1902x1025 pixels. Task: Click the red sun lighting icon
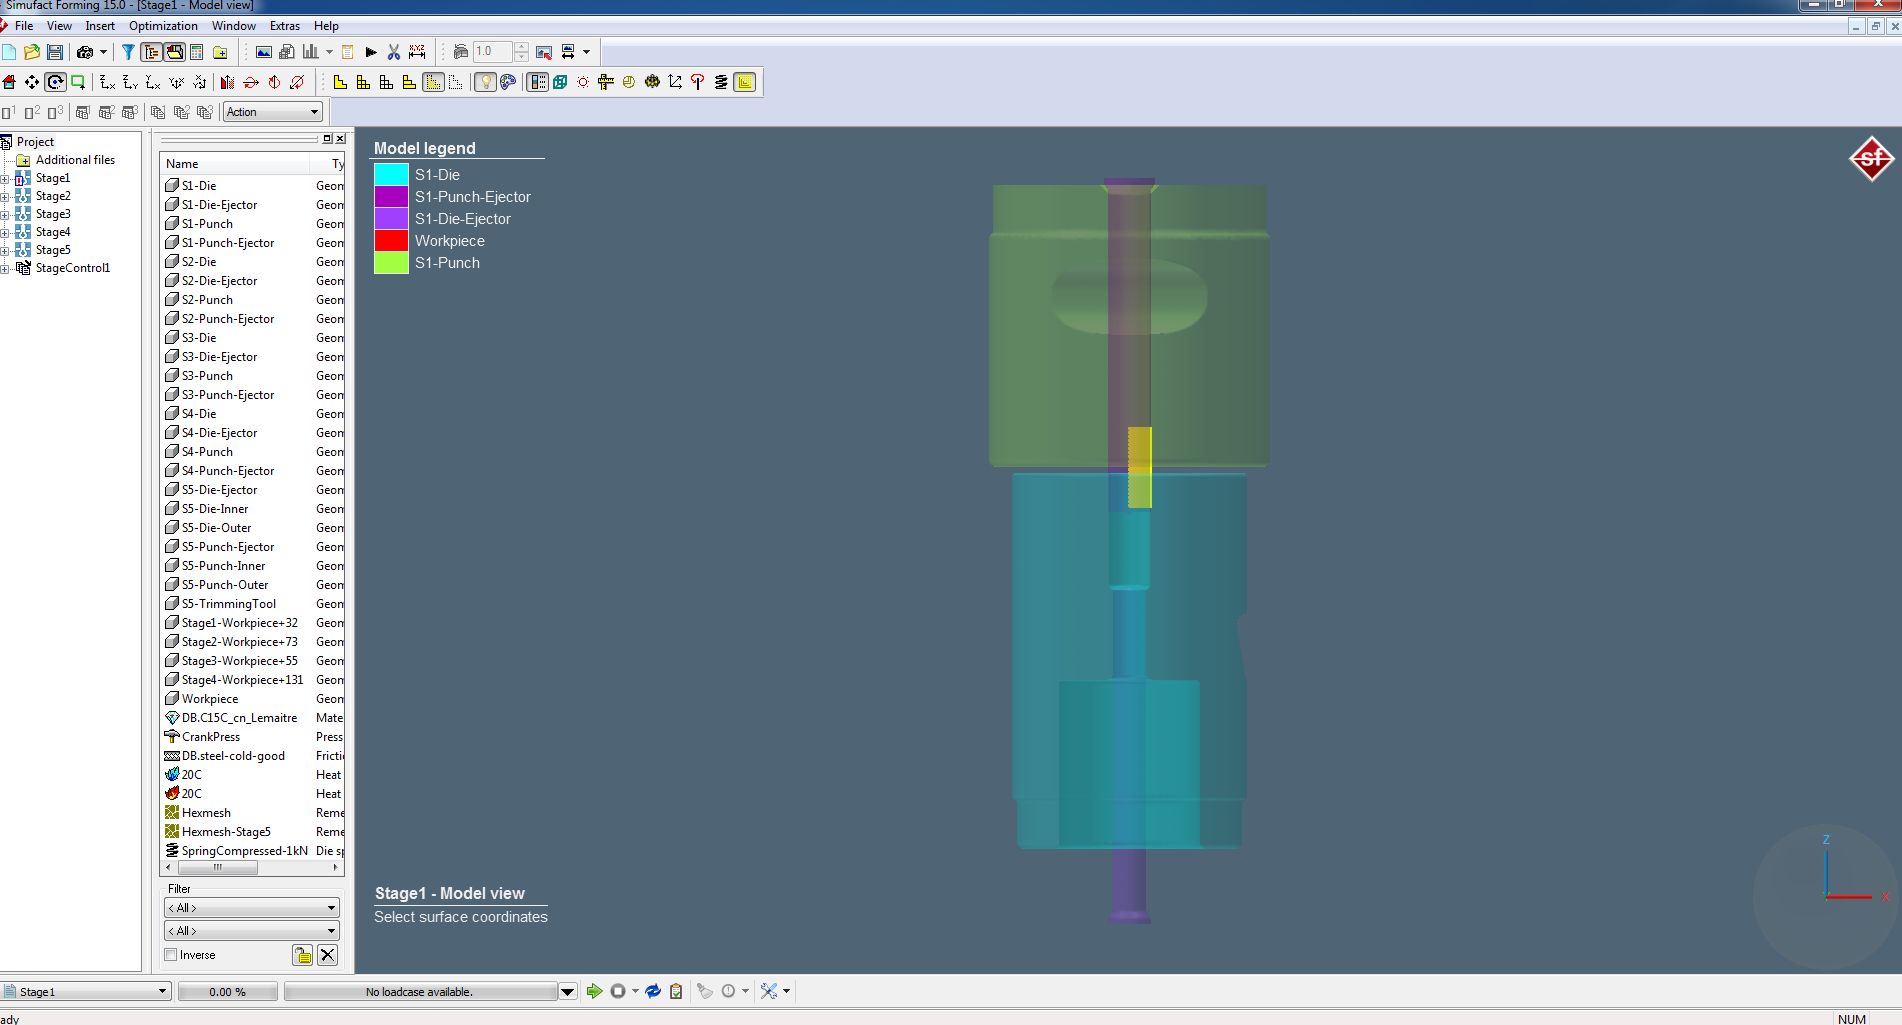click(583, 82)
